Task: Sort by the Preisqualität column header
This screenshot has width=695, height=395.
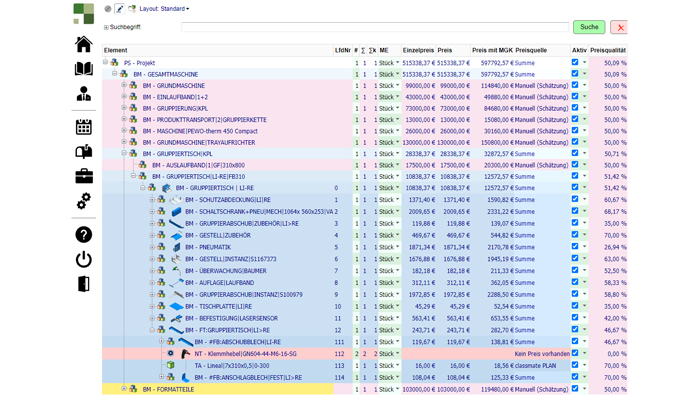Action: click(x=608, y=50)
